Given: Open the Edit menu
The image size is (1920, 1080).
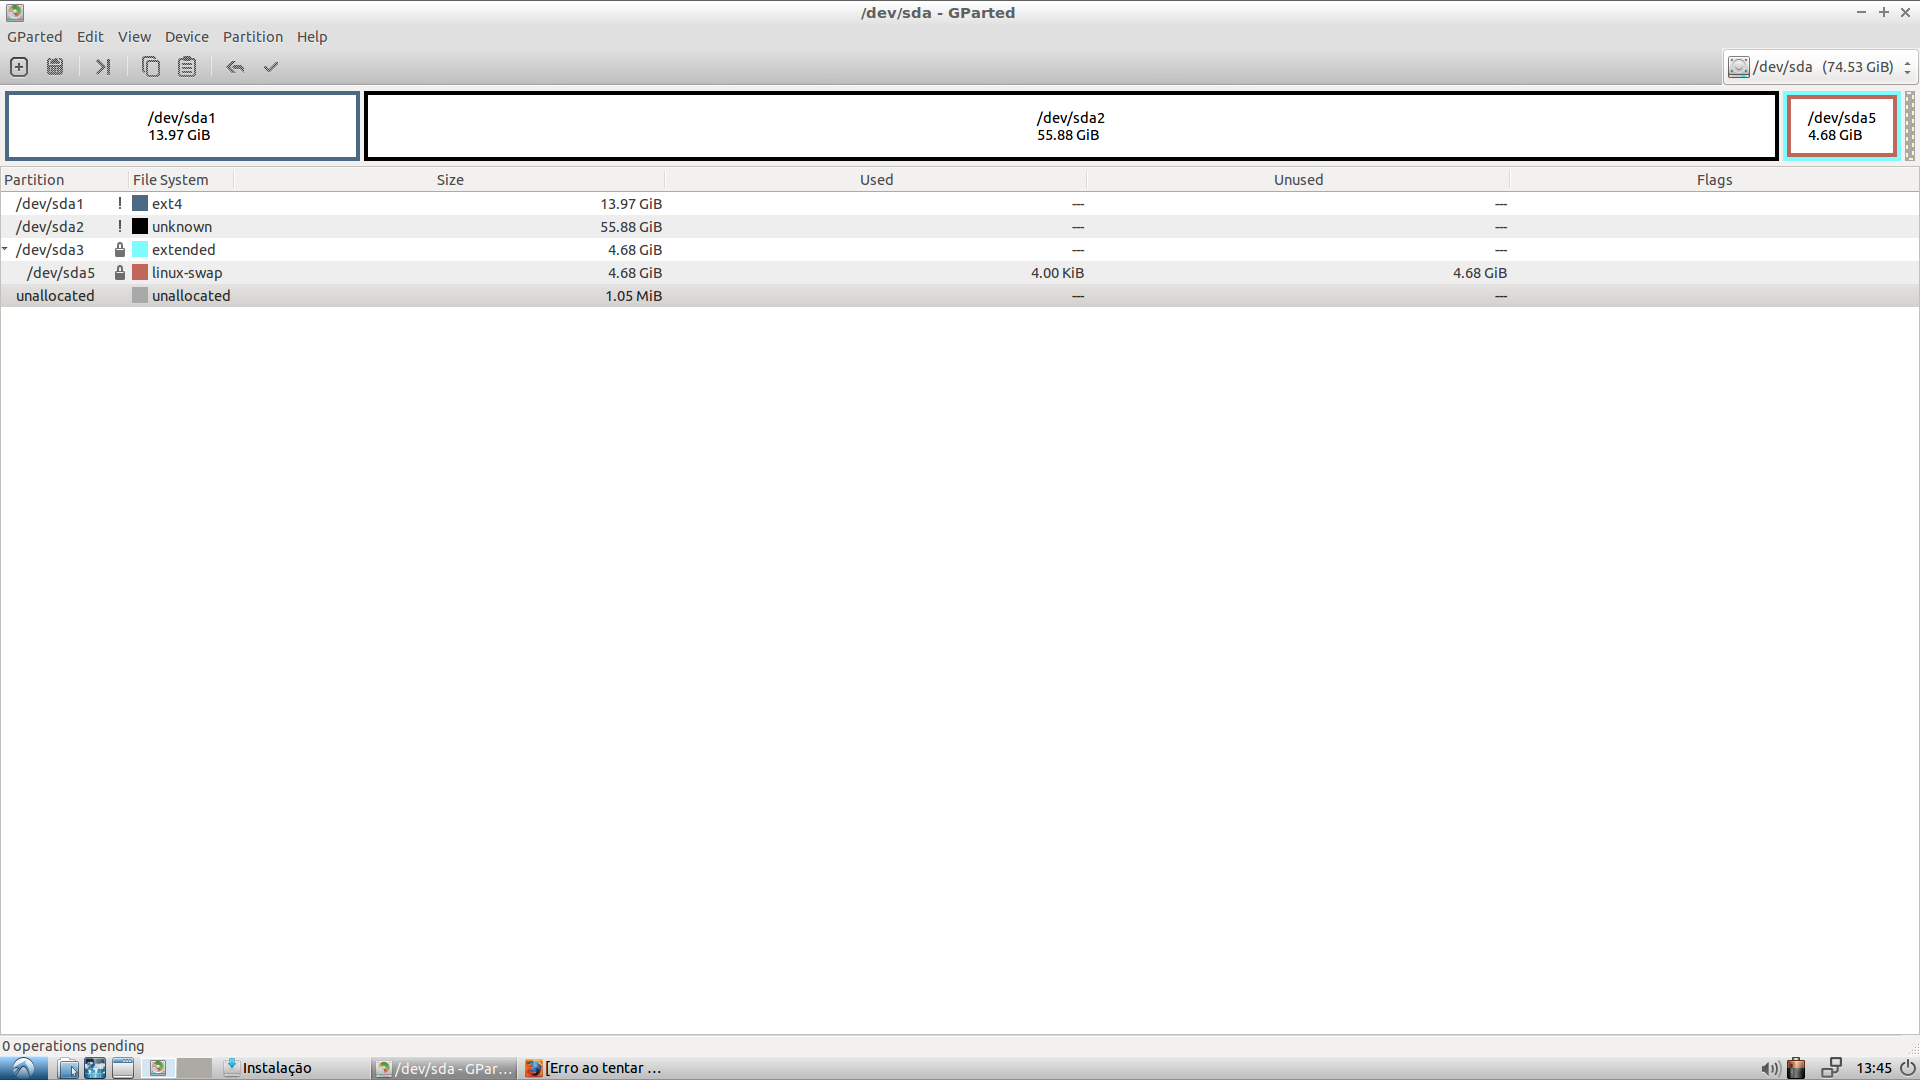Looking at the screenshot, I should click(x=90, y=37).
